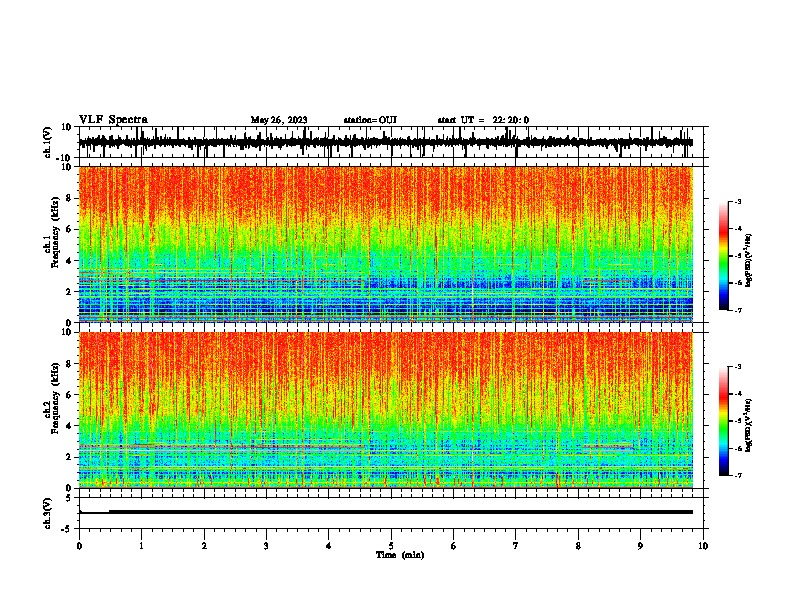Click the ch.1 colorbar log(PSD) unit label
This screenshot has width=792, height=612.
(x=749, y=260)
